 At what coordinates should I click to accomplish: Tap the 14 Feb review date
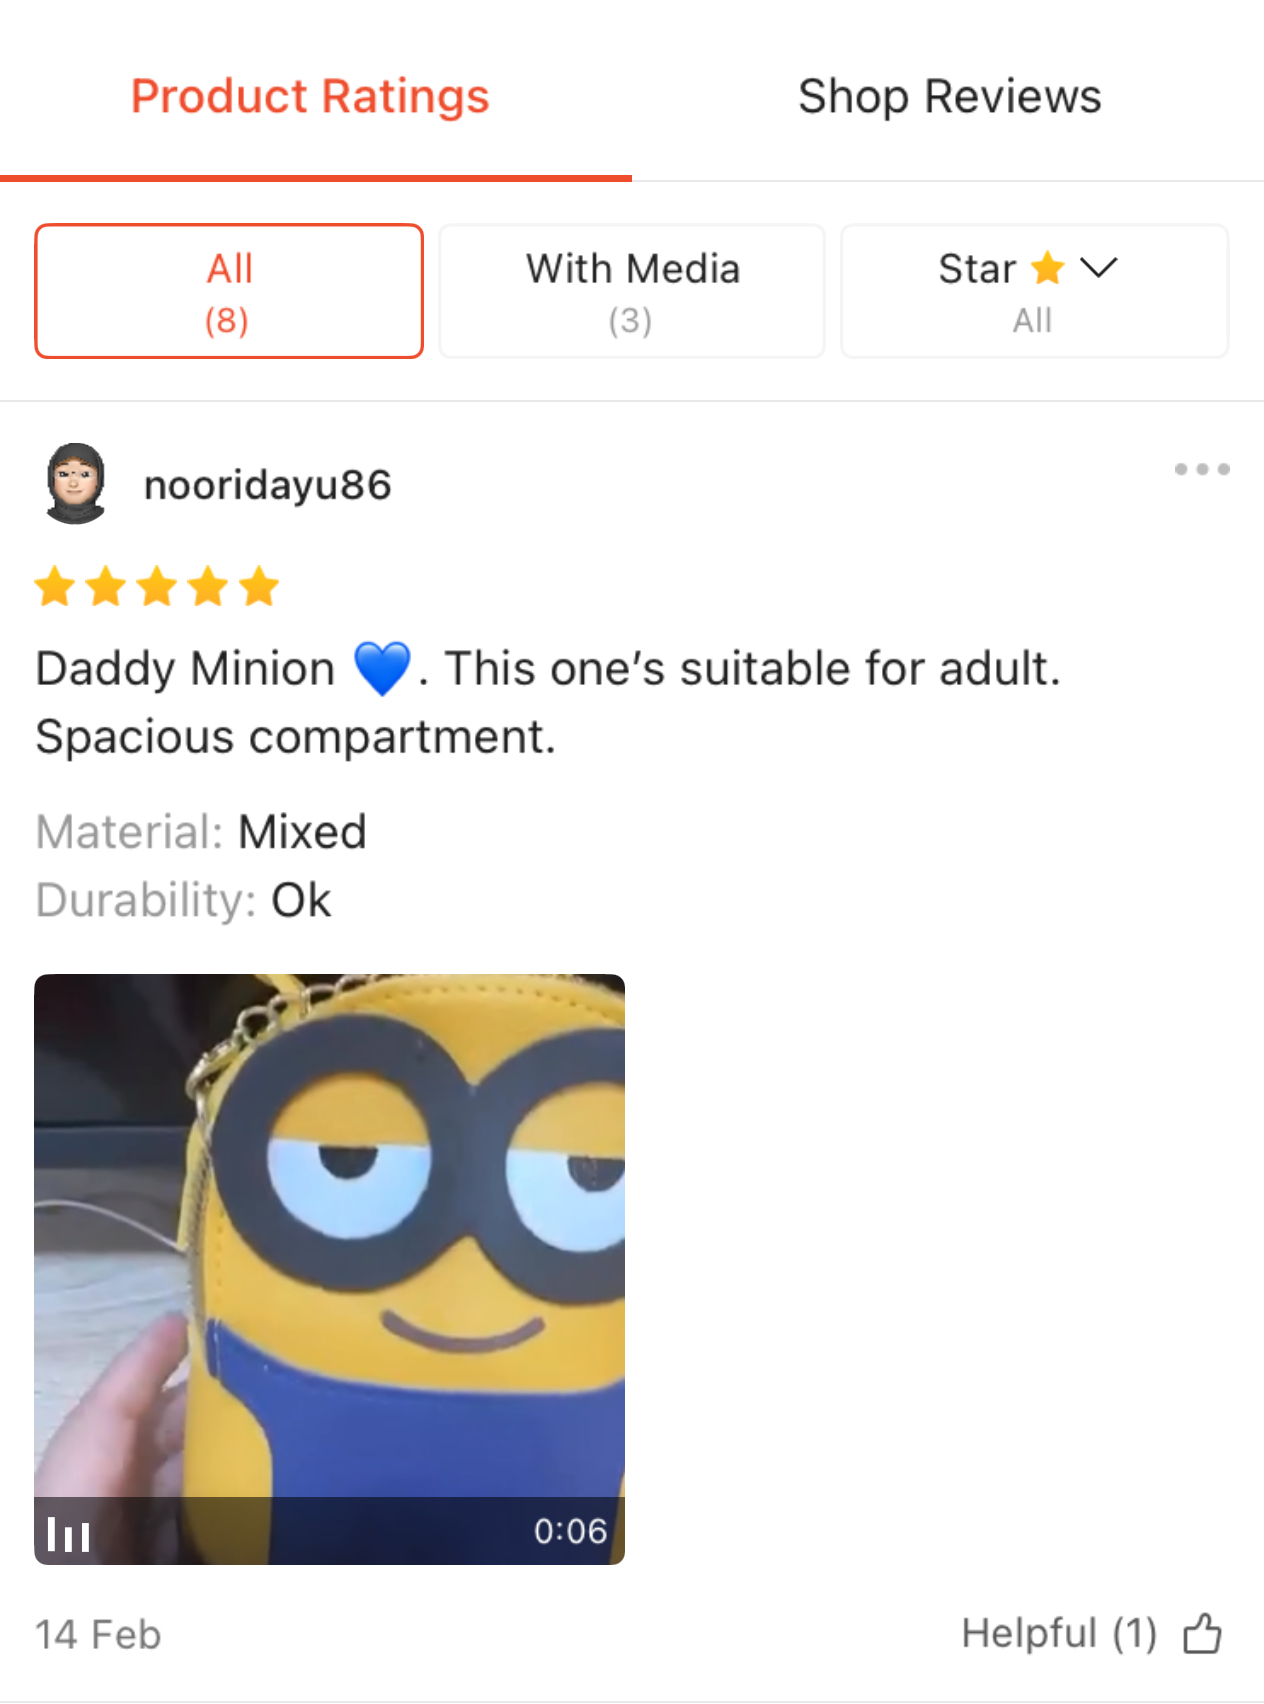point(98,1635)
